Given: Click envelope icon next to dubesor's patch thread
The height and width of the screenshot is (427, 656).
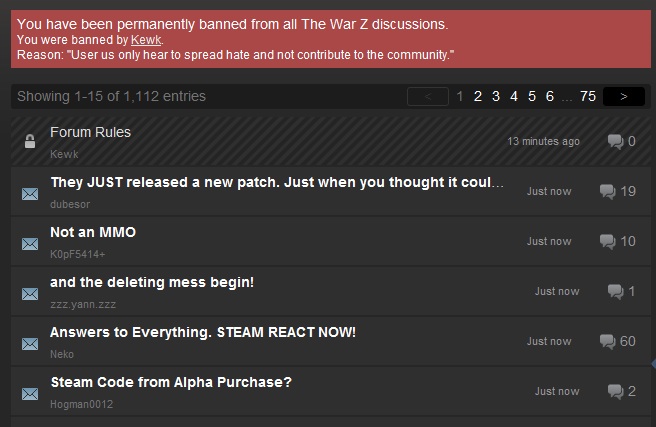Looking at the screenshot, I should 29,193.
